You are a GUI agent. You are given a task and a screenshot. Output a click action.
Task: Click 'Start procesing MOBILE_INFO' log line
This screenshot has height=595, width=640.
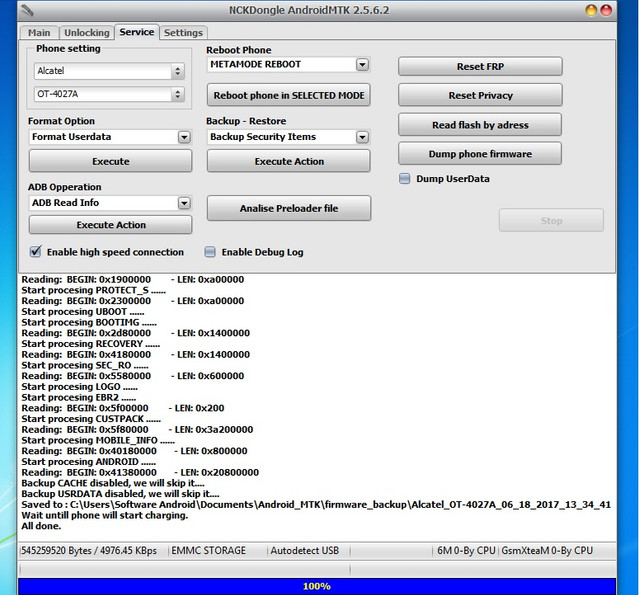(98, 440)
